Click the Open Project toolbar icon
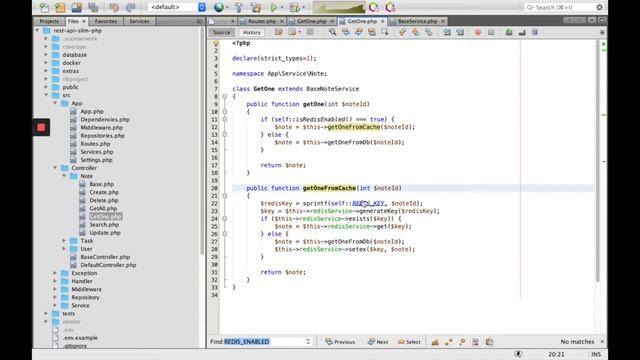This screenshot has width=640, height=360. point(77,7)
